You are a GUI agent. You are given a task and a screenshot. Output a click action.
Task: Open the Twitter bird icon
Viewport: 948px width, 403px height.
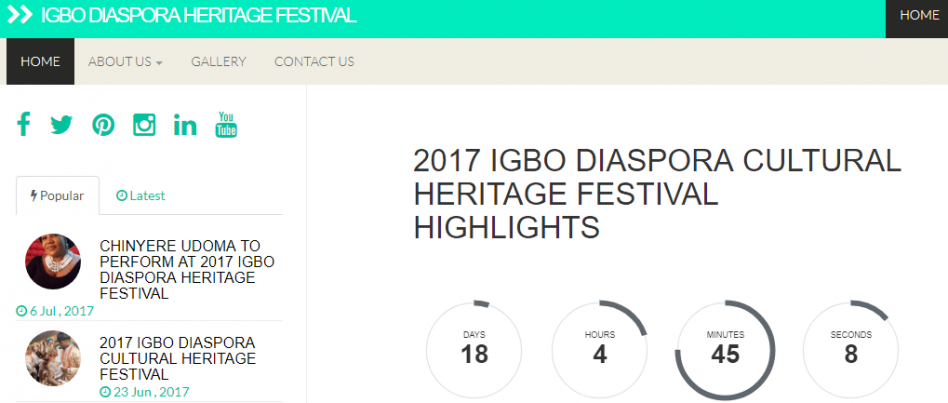(62, 125)
